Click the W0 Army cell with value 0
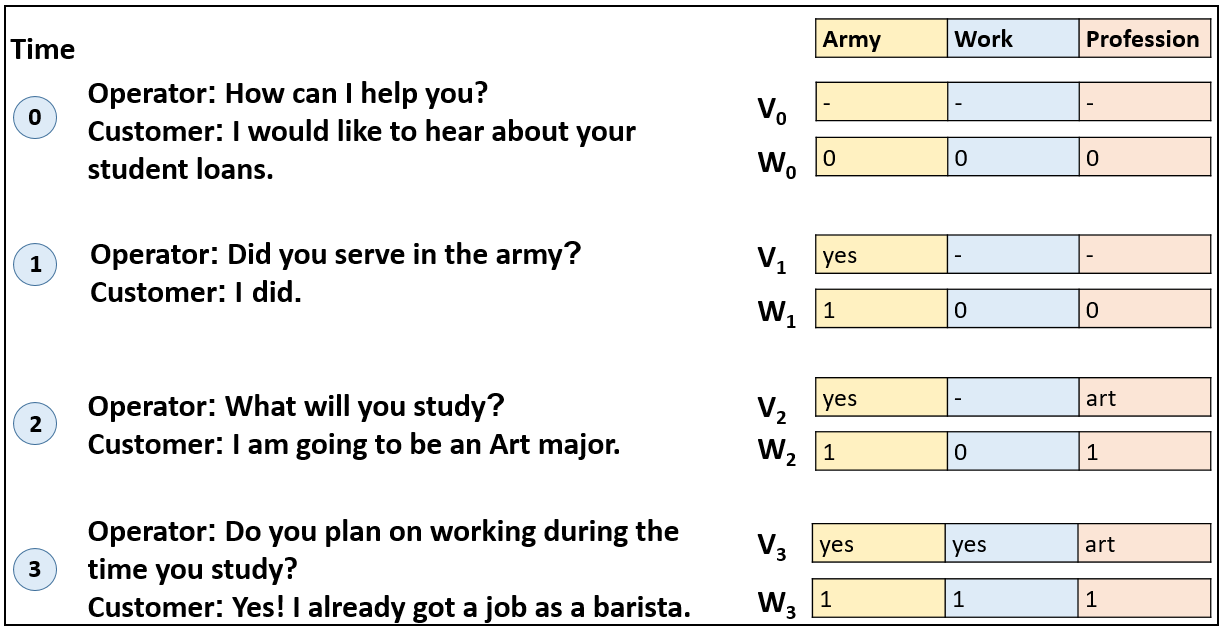 (x=881, y=156)
